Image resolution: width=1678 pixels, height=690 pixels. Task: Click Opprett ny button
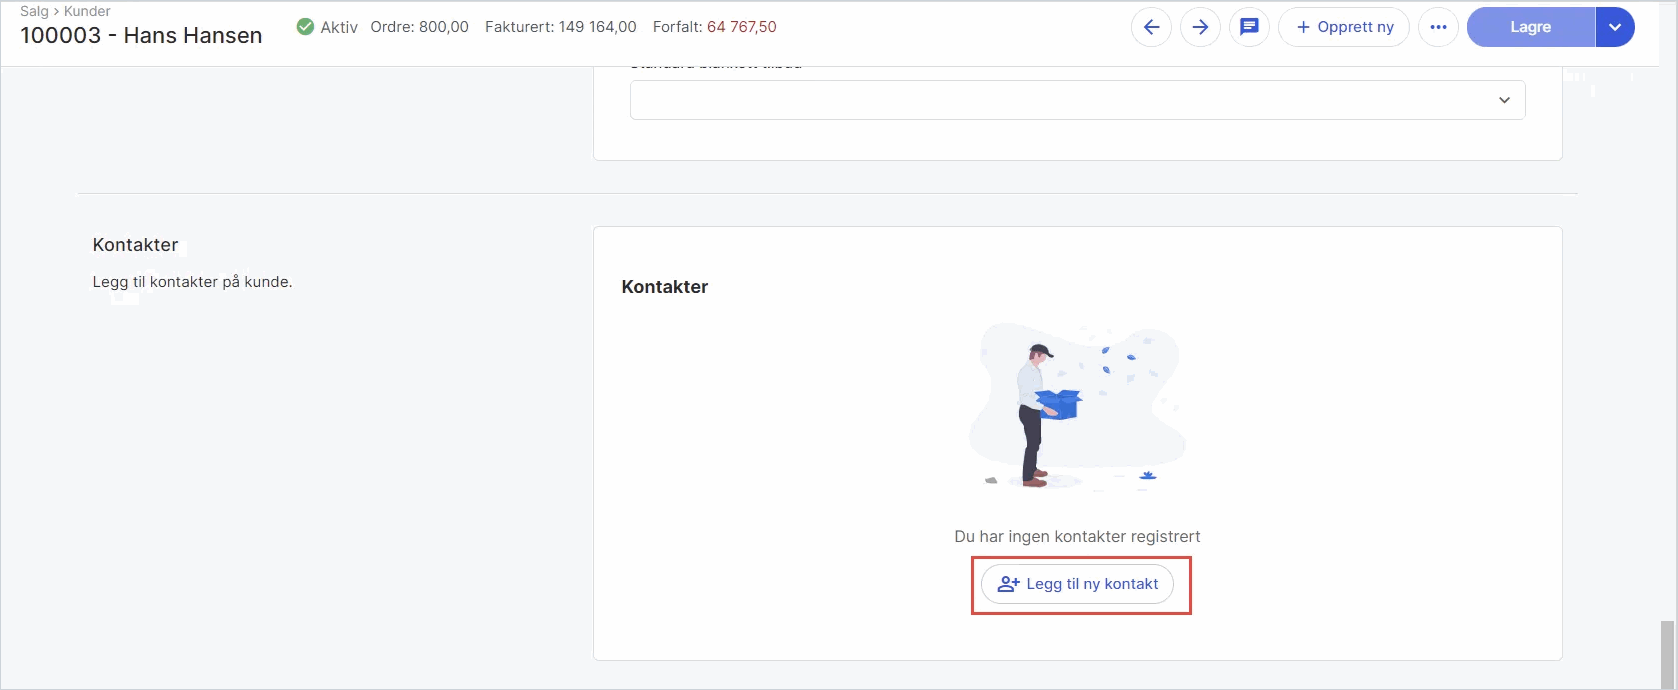coord(1344,27)
